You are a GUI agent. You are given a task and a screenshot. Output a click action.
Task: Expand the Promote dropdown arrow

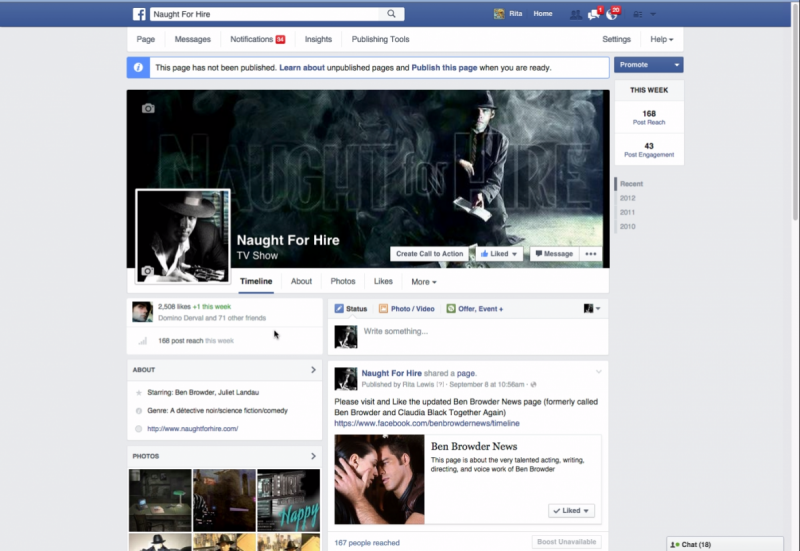pyautogui.click(x=677, y=65)
